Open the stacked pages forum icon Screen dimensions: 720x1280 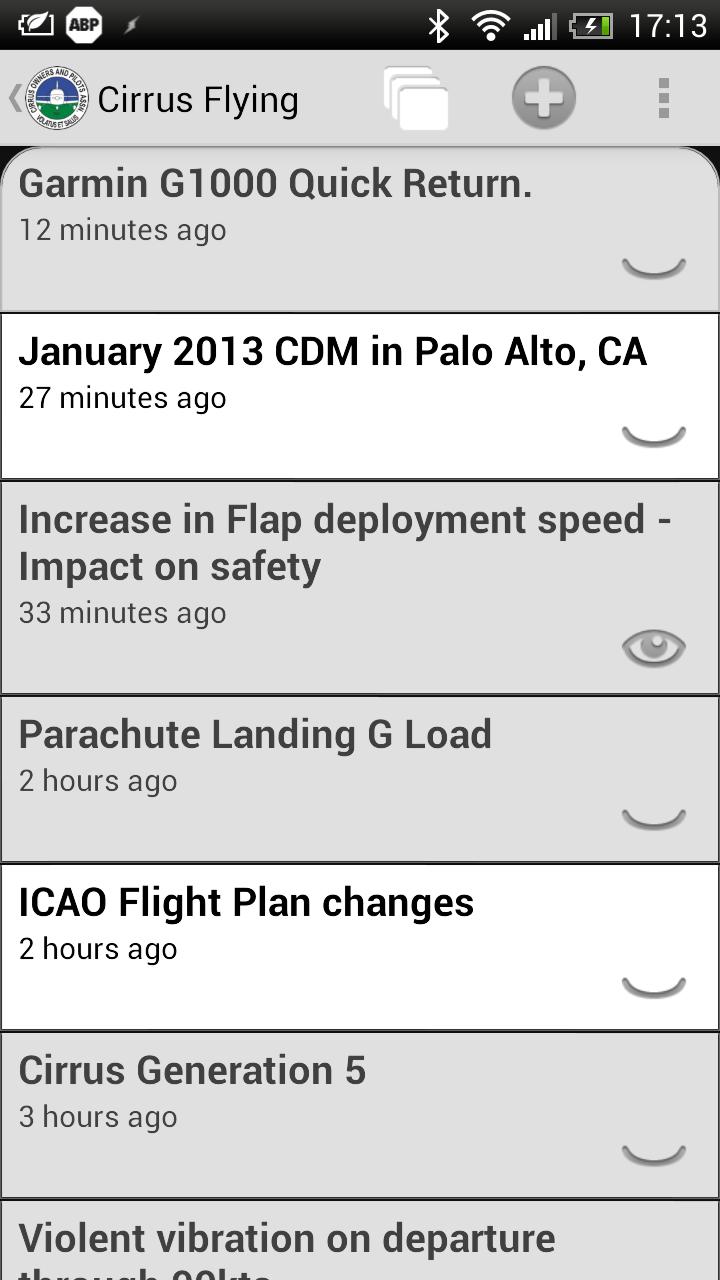pos(416,98)
